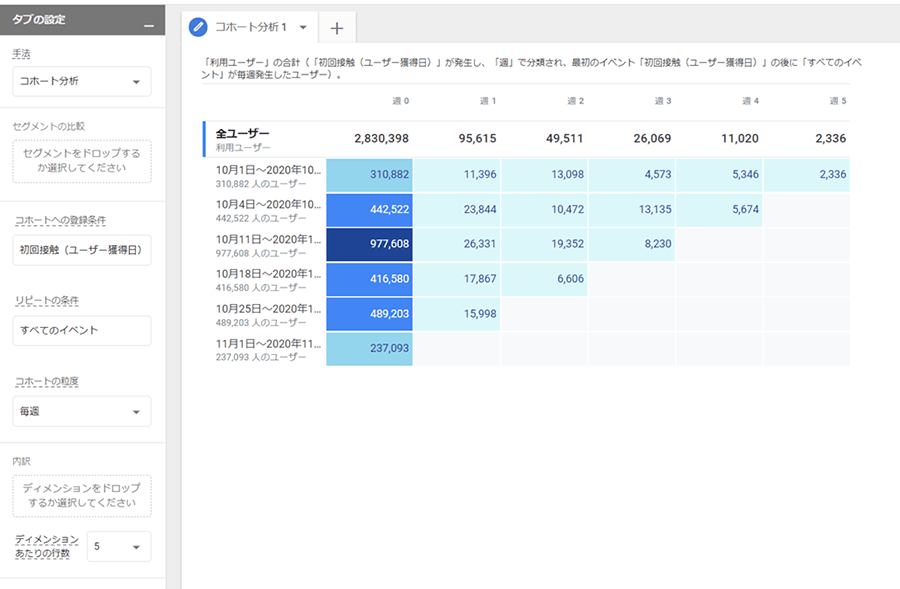
Task: Click the コホートへの登録条件 label
Action: click(x=60, y=220)
